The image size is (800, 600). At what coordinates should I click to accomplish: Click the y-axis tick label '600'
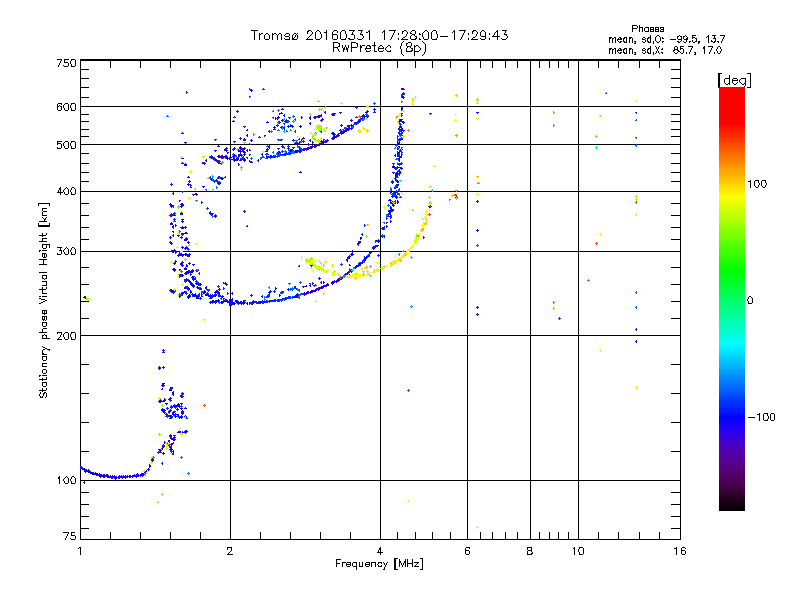tap(66, 107)
